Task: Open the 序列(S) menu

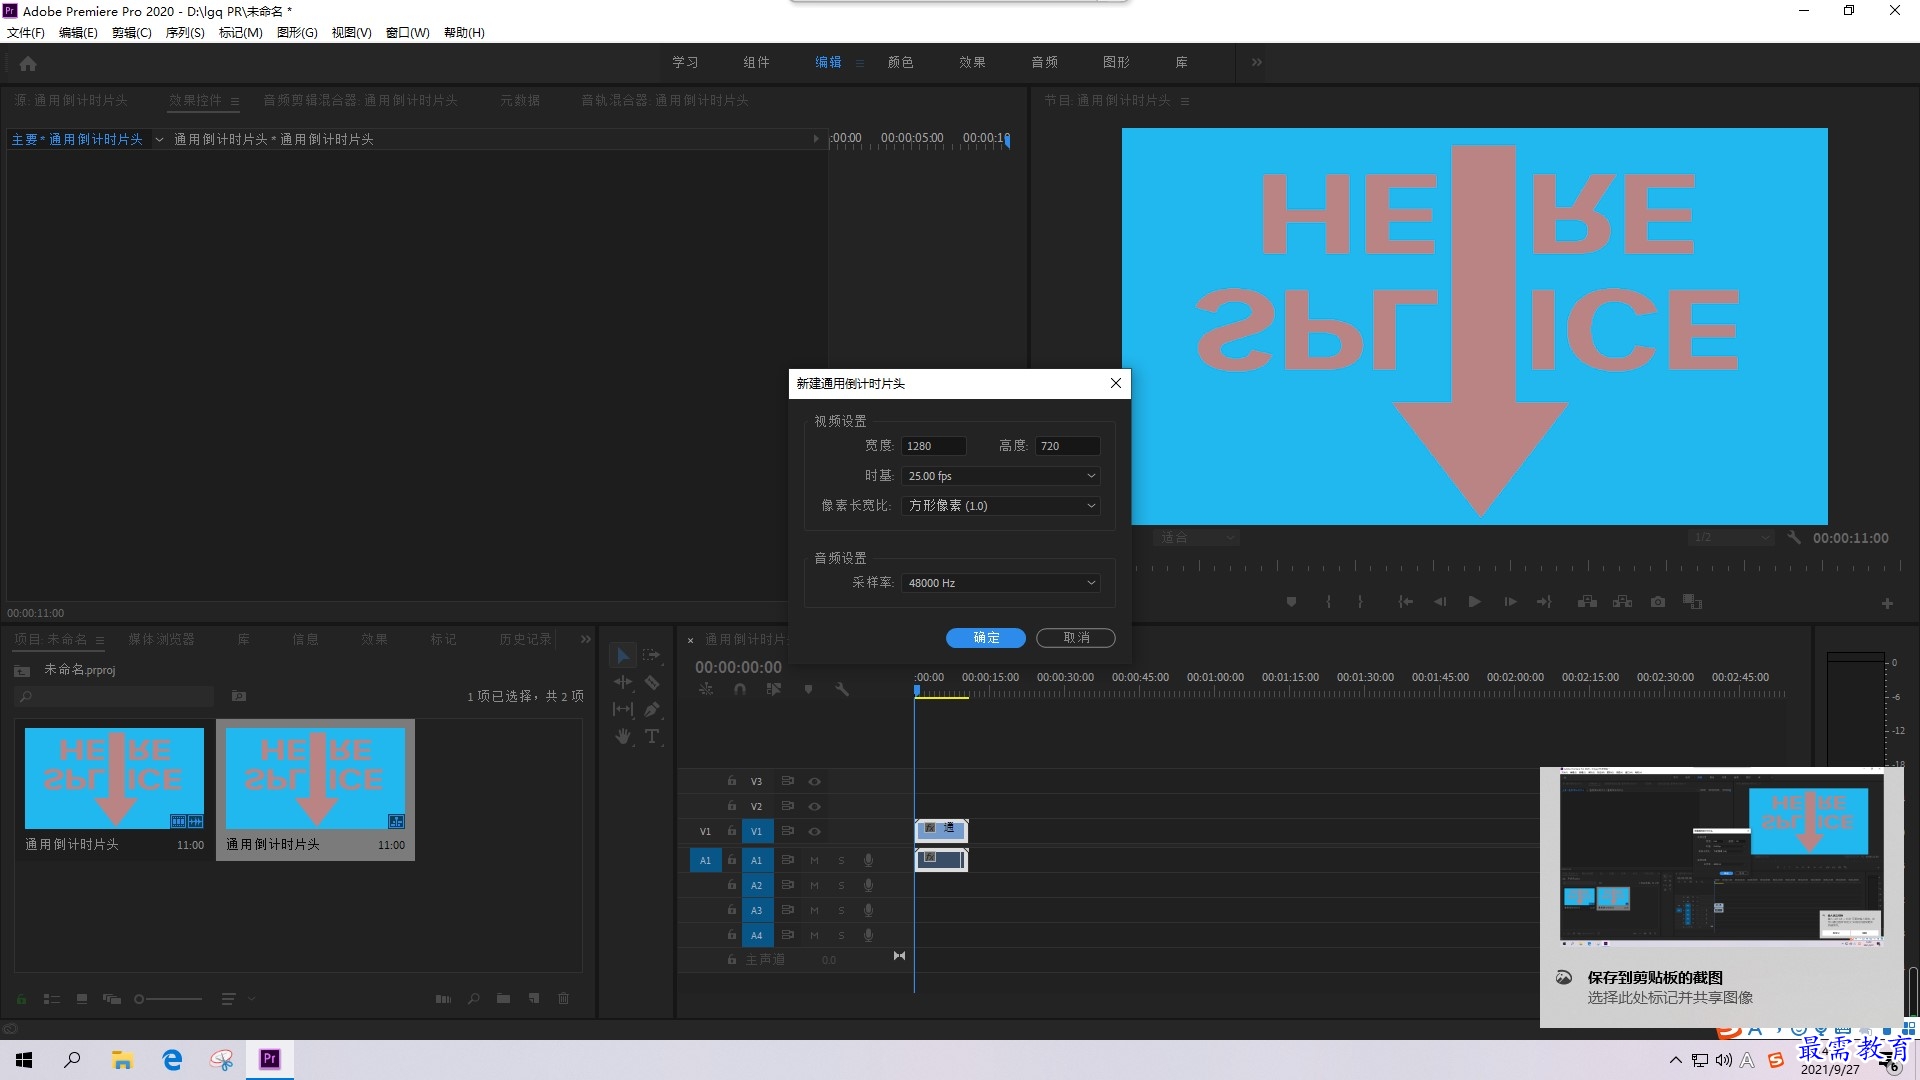Action: (x=185, y=33)
